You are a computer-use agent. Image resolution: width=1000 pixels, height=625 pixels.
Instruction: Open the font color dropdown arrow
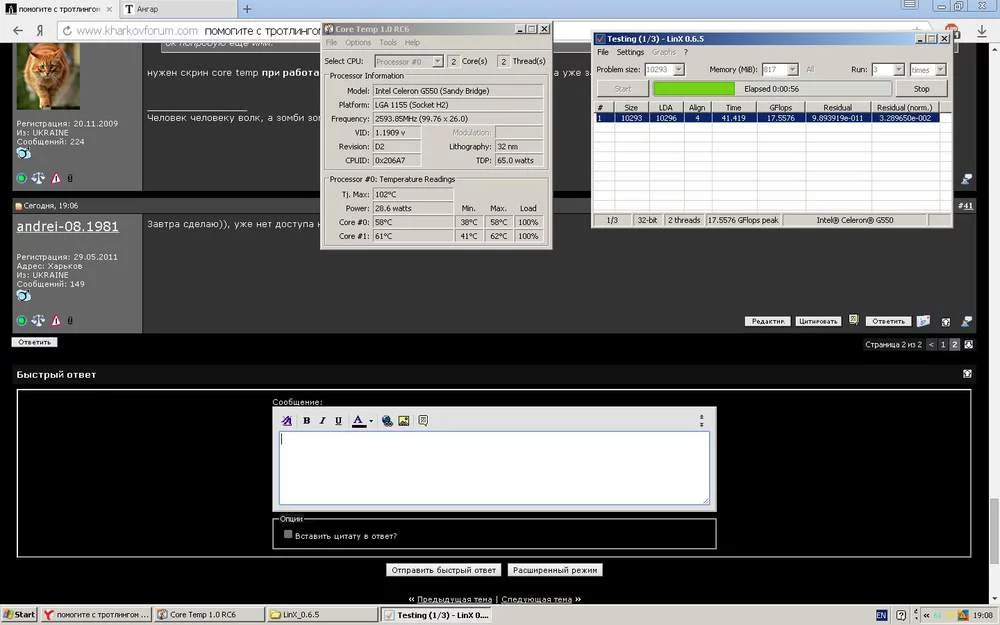pyautogui.click(x=371, y=422)
